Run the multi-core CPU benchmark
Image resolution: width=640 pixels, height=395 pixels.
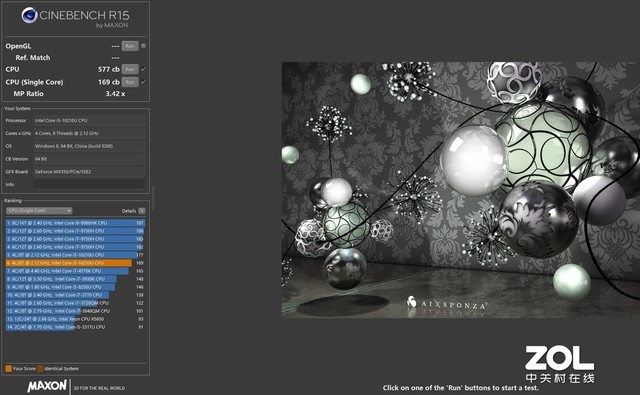pos(130,69)
